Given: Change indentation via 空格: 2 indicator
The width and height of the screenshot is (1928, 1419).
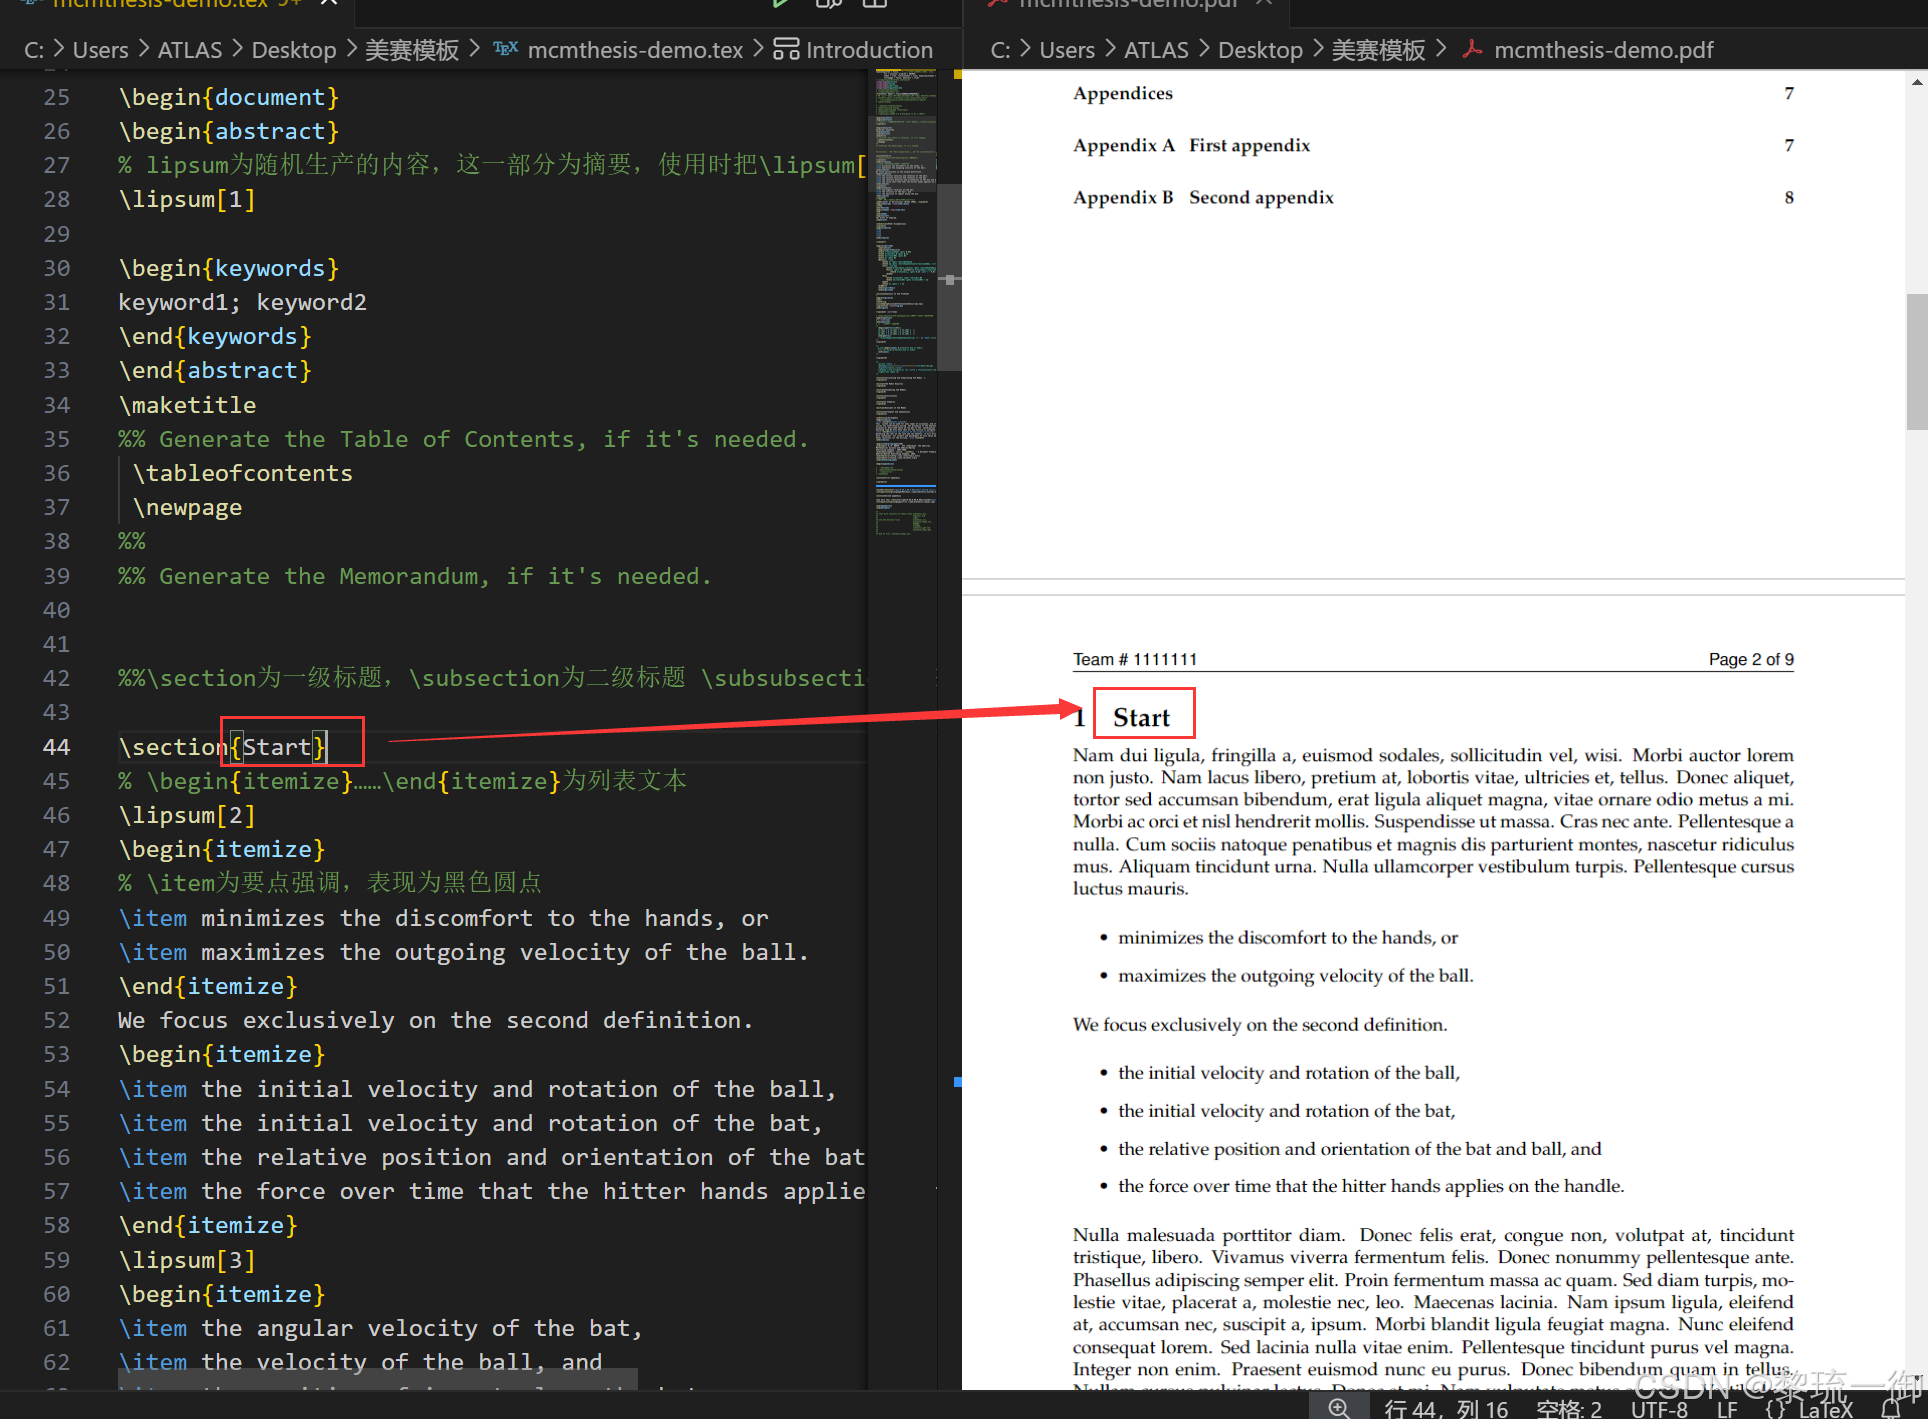Looking at the screenshot, I should click(x=1568, y=1408).
